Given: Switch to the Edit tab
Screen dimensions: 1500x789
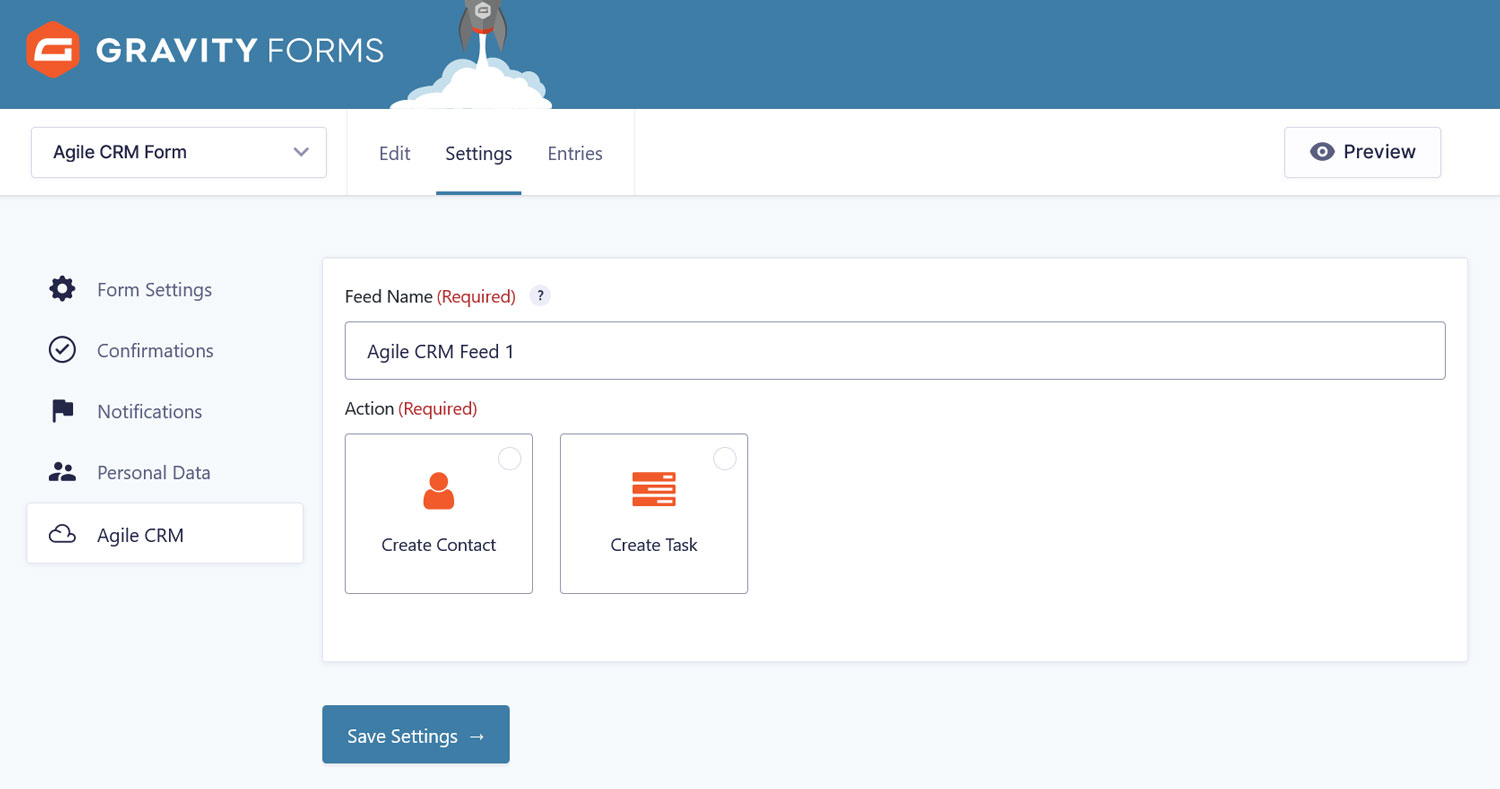Looking at the screenshot, I should [x=394, y=153].
